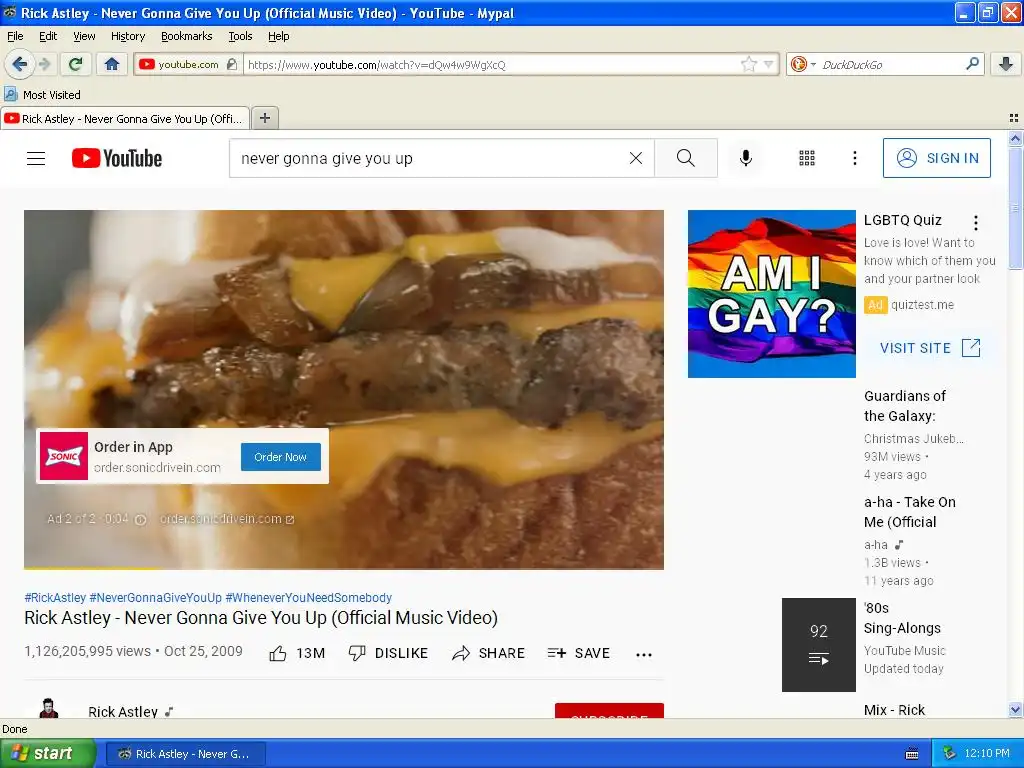
Task: Open the browser downloads arrow icon
Action: click(1006, 64)
